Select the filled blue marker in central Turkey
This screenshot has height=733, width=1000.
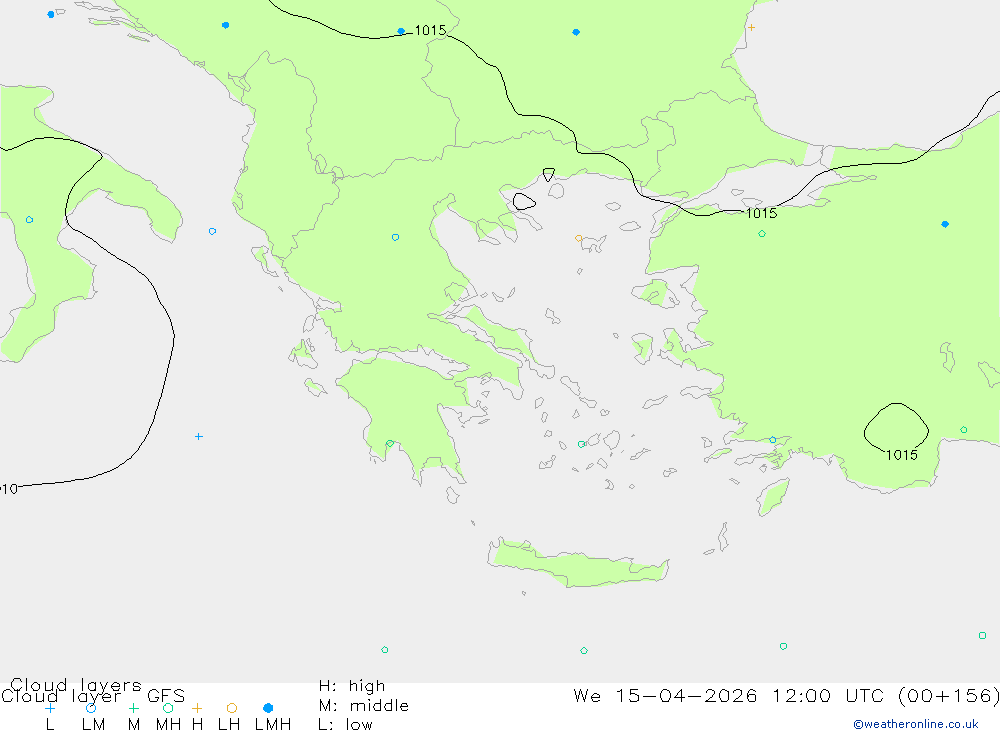click(945, 224)
